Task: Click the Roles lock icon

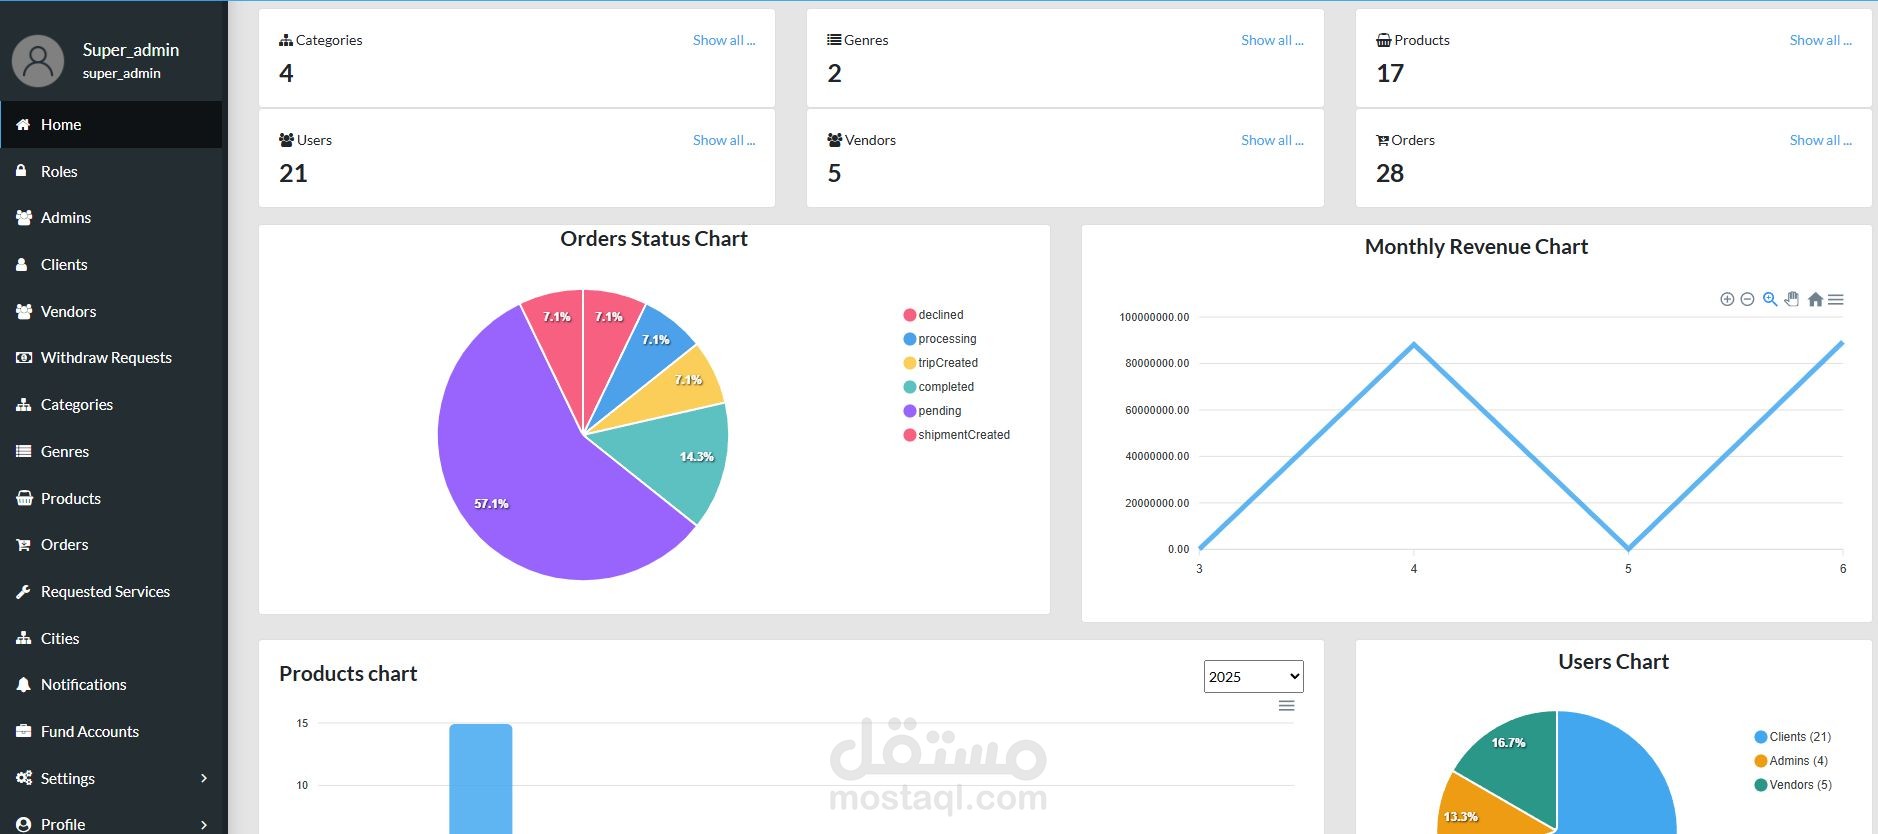Action: (22, 171)
